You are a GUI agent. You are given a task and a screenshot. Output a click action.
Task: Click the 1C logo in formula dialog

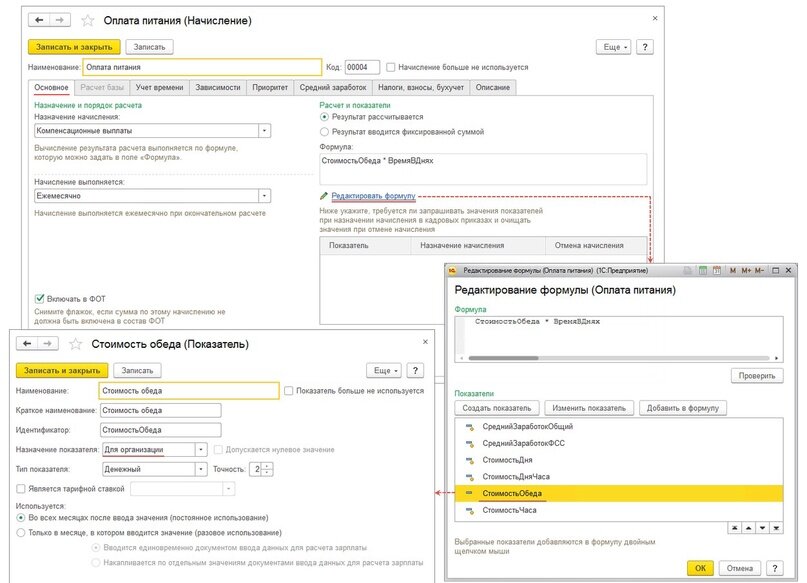pyautogui.click(x=452, y=270)
